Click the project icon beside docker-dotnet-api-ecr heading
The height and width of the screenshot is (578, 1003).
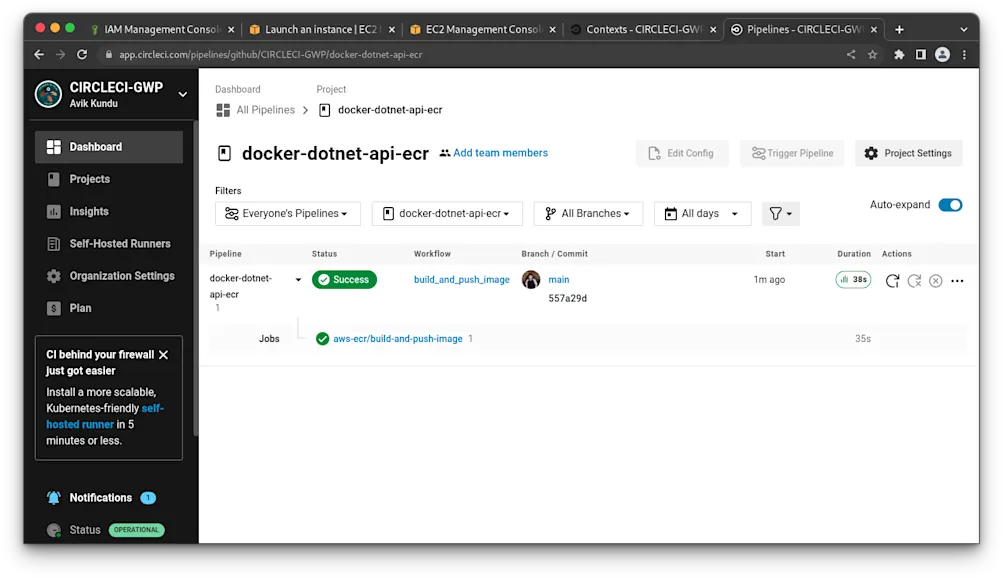click(x=225, y=153)
